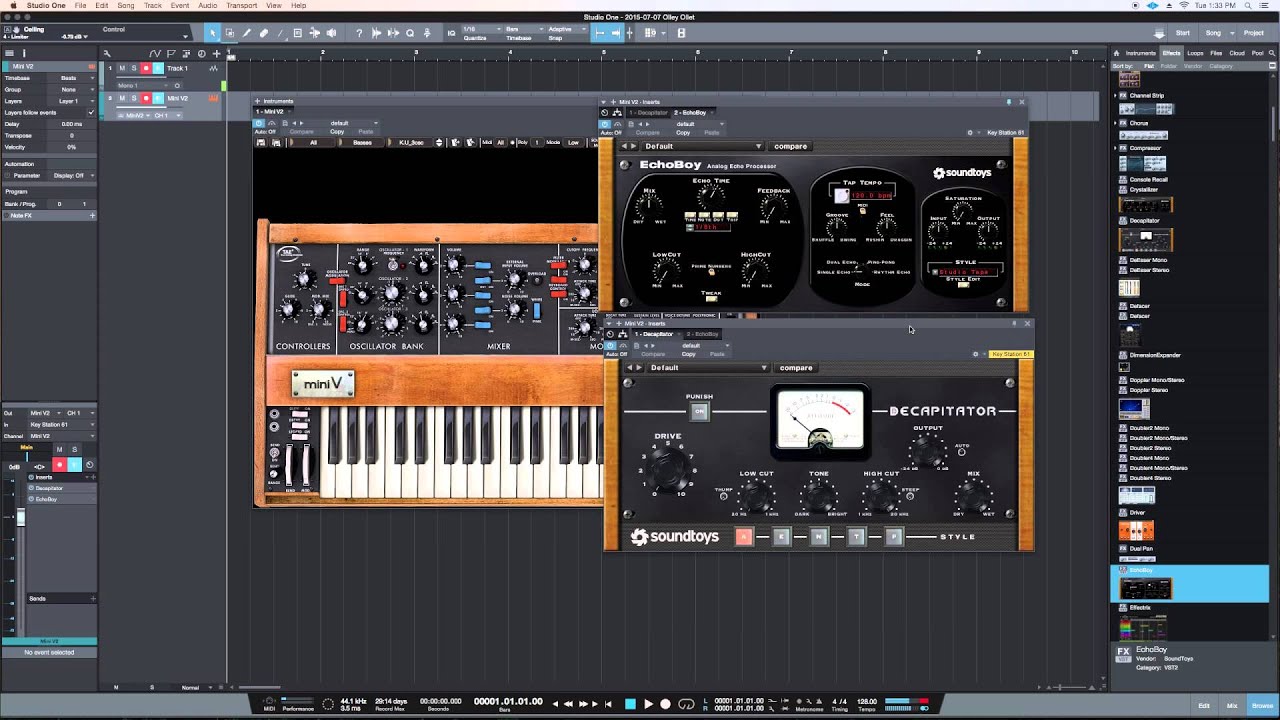Click the Browse button at bottom right
Viewport: 1280px width, 720px height.
point(1261,706)
